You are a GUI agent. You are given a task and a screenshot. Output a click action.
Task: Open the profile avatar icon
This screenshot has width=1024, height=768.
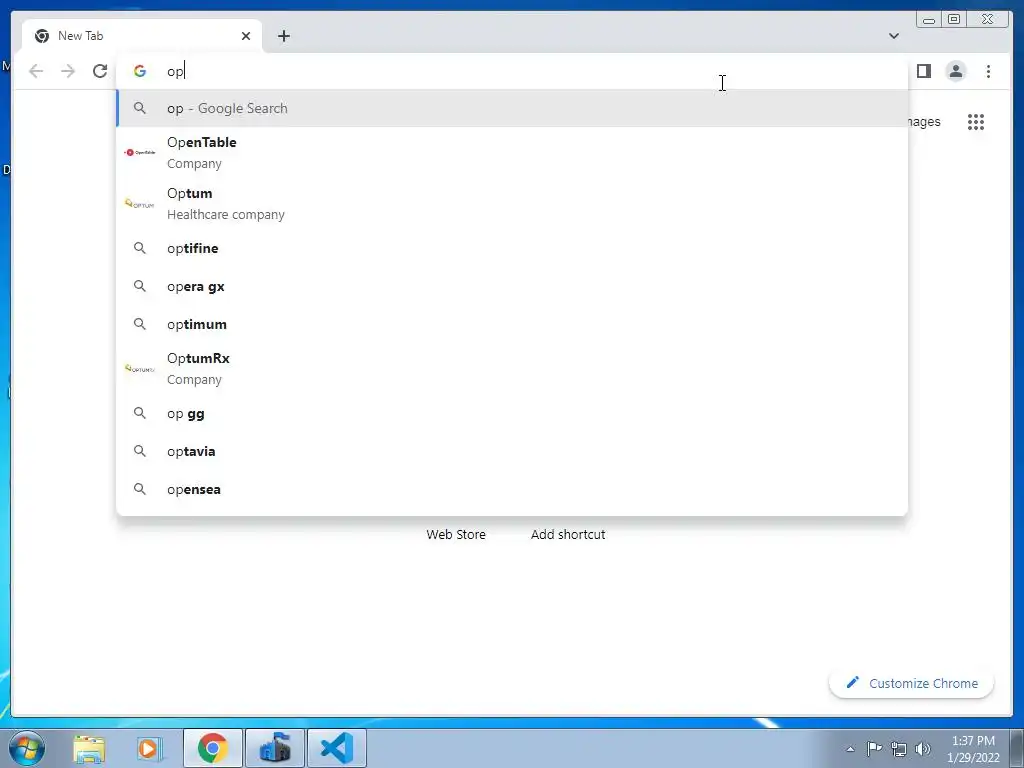click(955, 71)
